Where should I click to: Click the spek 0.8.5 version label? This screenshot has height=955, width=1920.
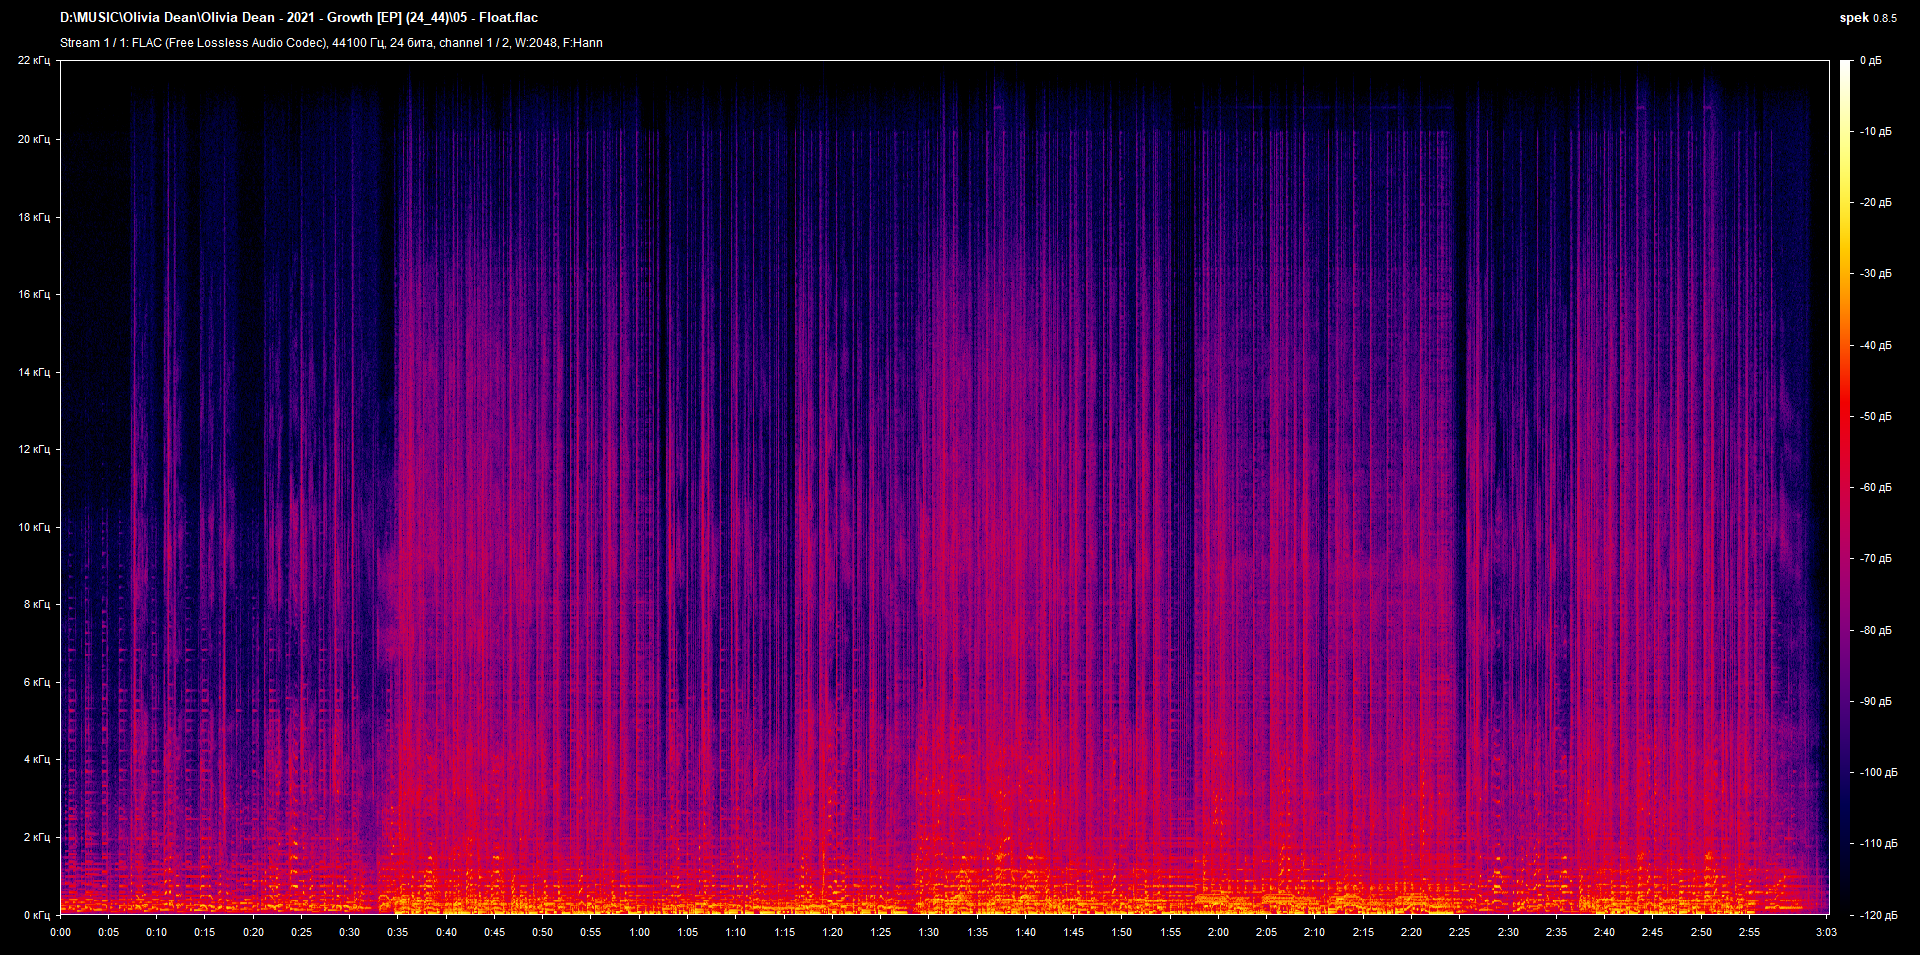pyautogui.click(x=1868, y=18)
